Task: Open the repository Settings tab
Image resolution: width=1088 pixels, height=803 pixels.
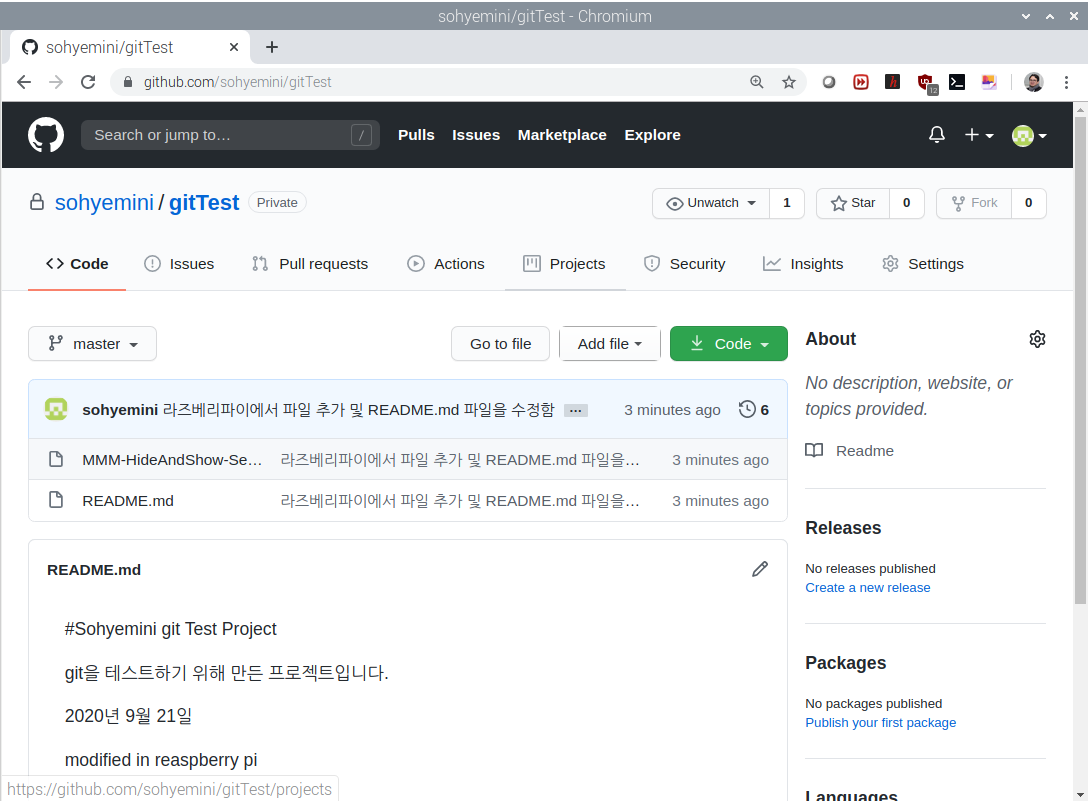Action: (923, 264)
